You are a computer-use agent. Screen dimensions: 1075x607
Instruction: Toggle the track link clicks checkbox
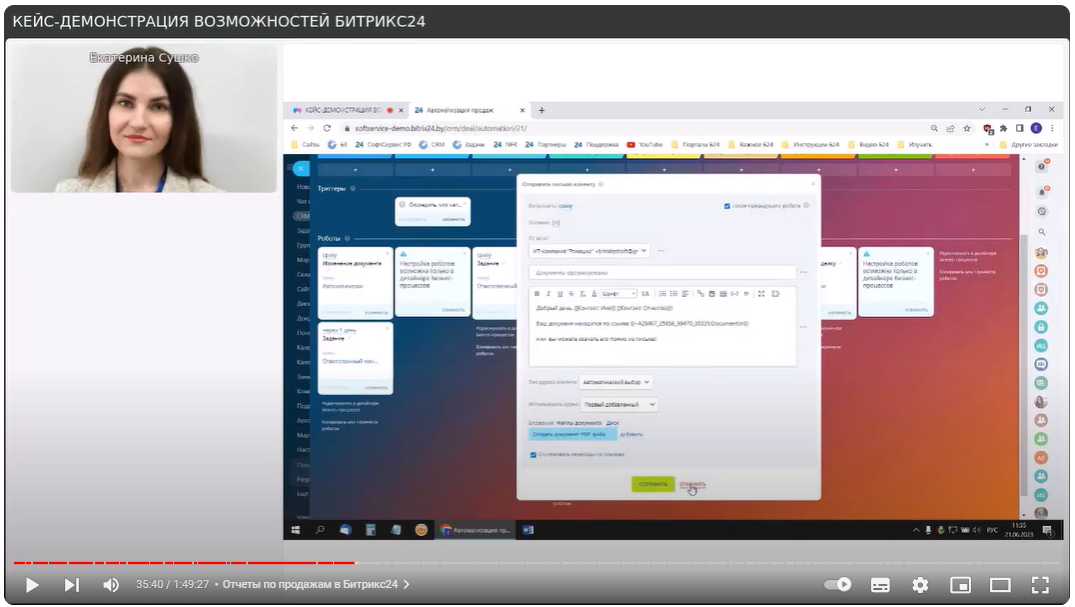point(533,454)
